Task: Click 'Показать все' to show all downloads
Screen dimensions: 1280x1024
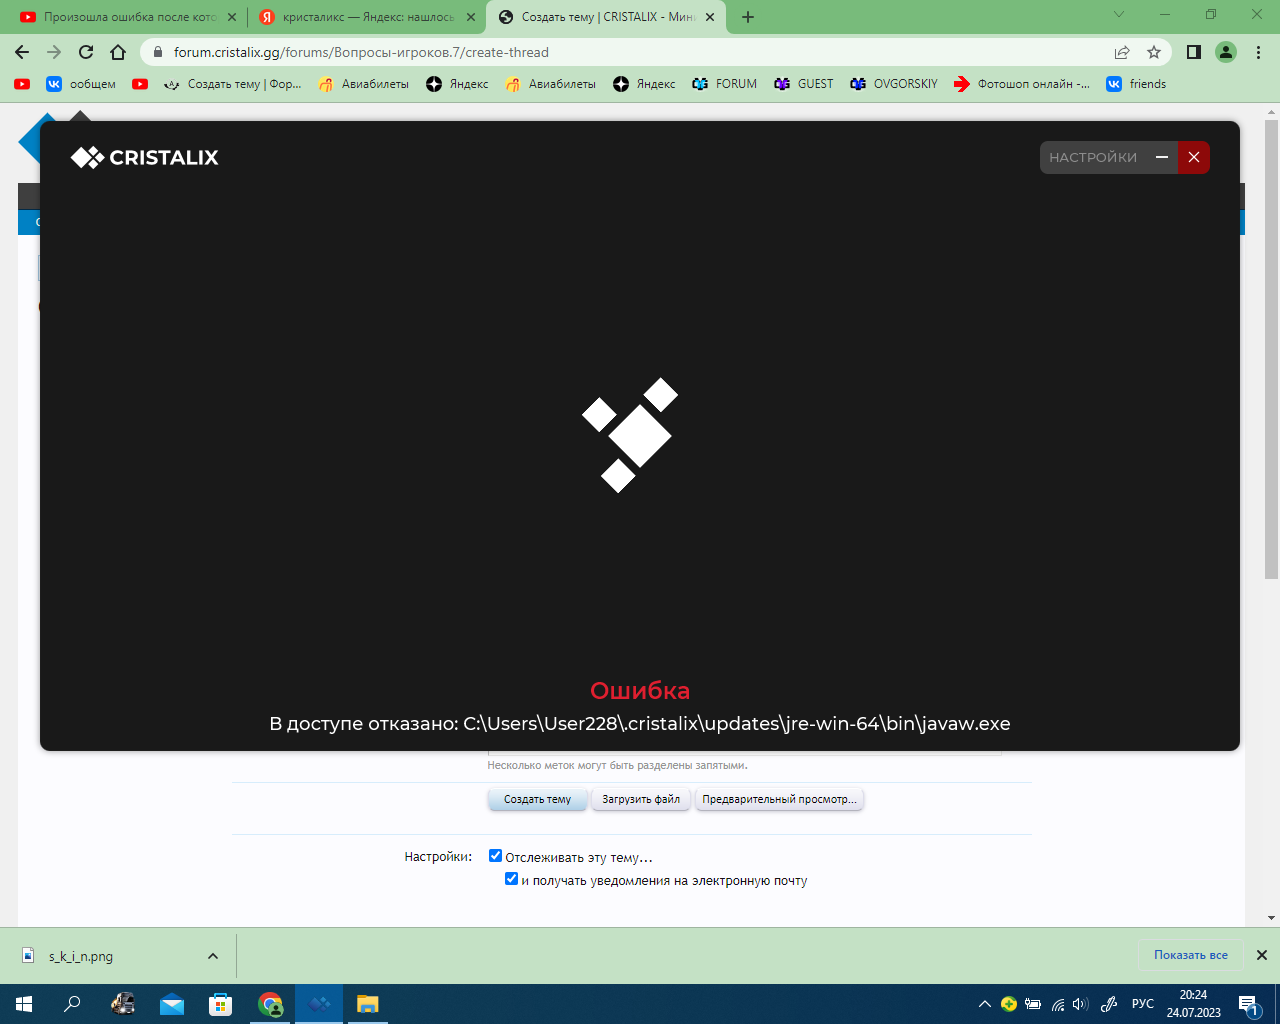Action: tap(1190, 955)
